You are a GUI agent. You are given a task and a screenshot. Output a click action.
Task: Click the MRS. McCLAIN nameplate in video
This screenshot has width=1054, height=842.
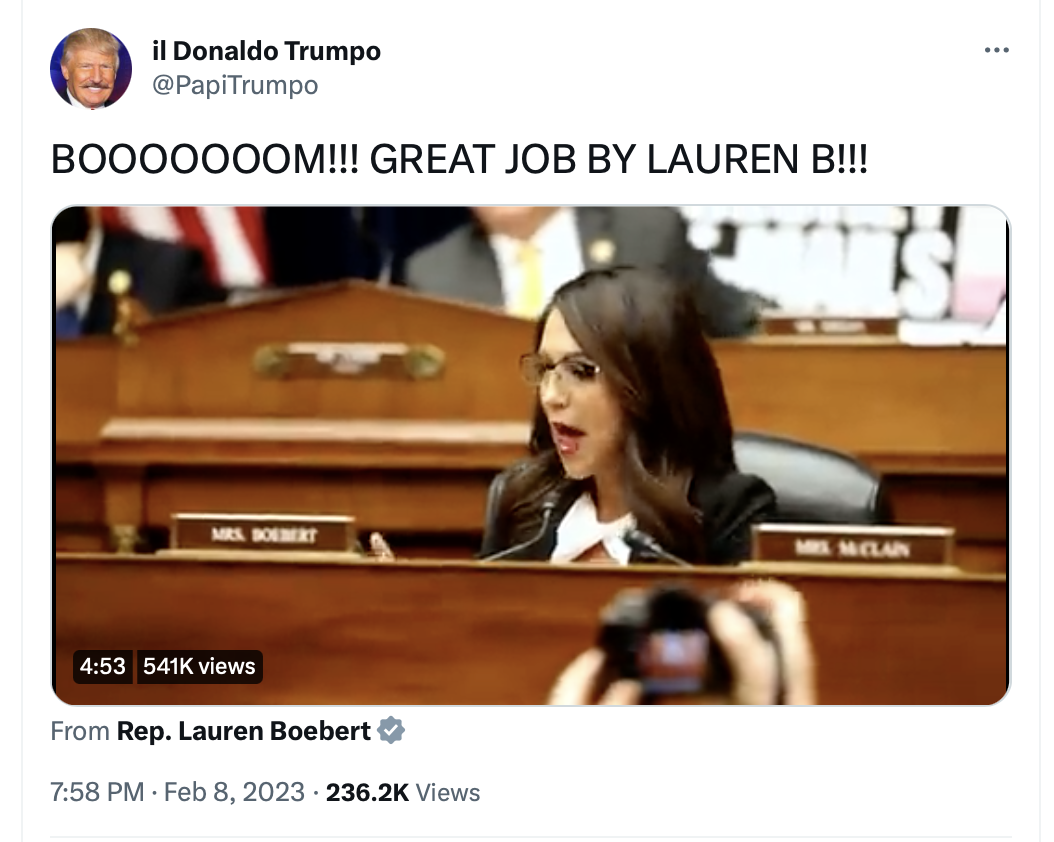852,547
